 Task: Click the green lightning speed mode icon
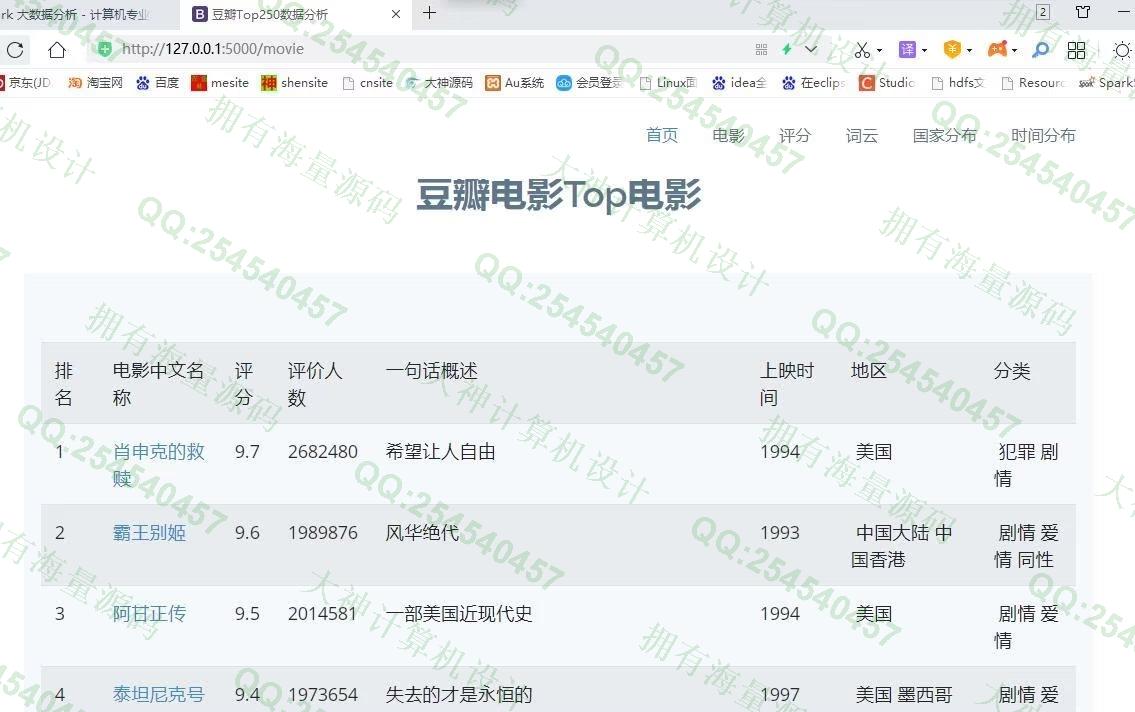click(787, 49)
